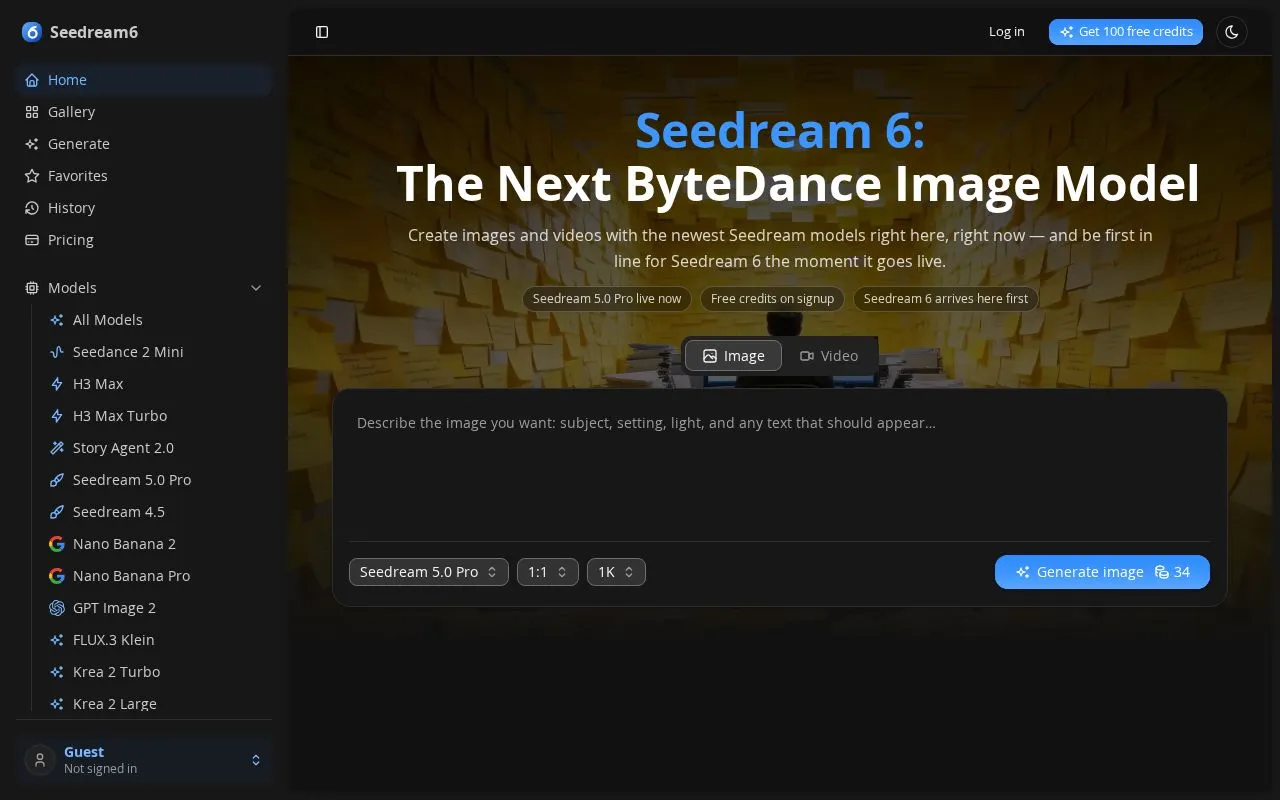The height and width of the screenshot is (800, 1280).
Task: Click the Log in link
Action: (x=1006, y=32)
